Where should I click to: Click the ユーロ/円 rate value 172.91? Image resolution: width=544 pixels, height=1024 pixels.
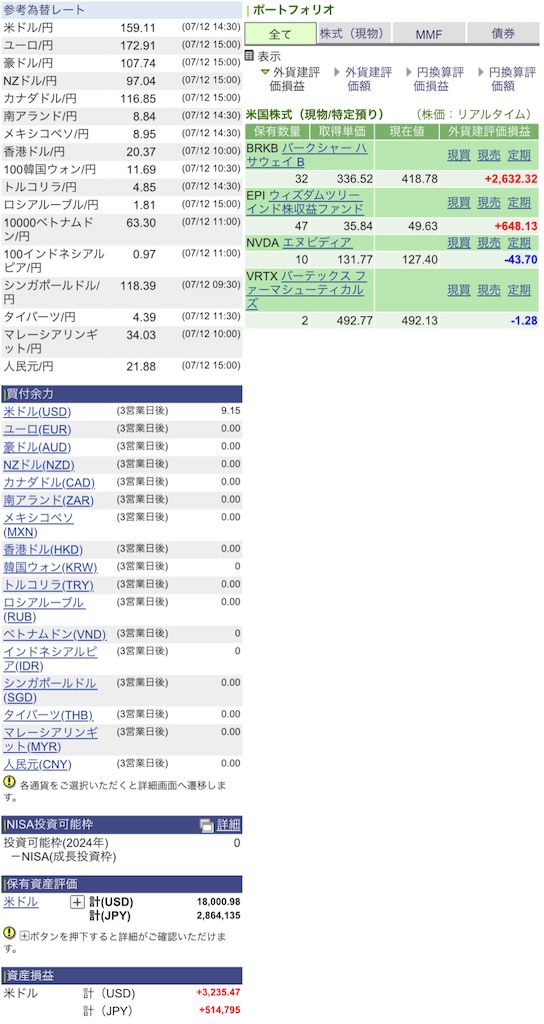coord(138,46)
